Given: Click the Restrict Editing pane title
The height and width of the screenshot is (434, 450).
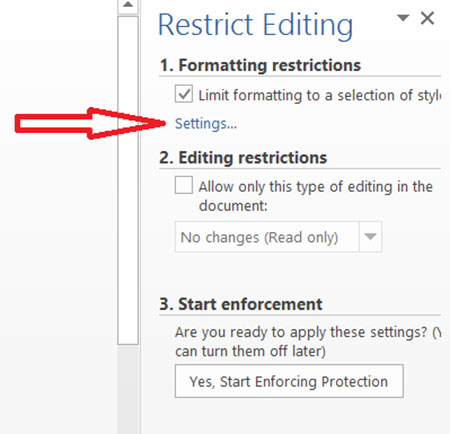Looking at the screenshot, I should coord(255,25).
